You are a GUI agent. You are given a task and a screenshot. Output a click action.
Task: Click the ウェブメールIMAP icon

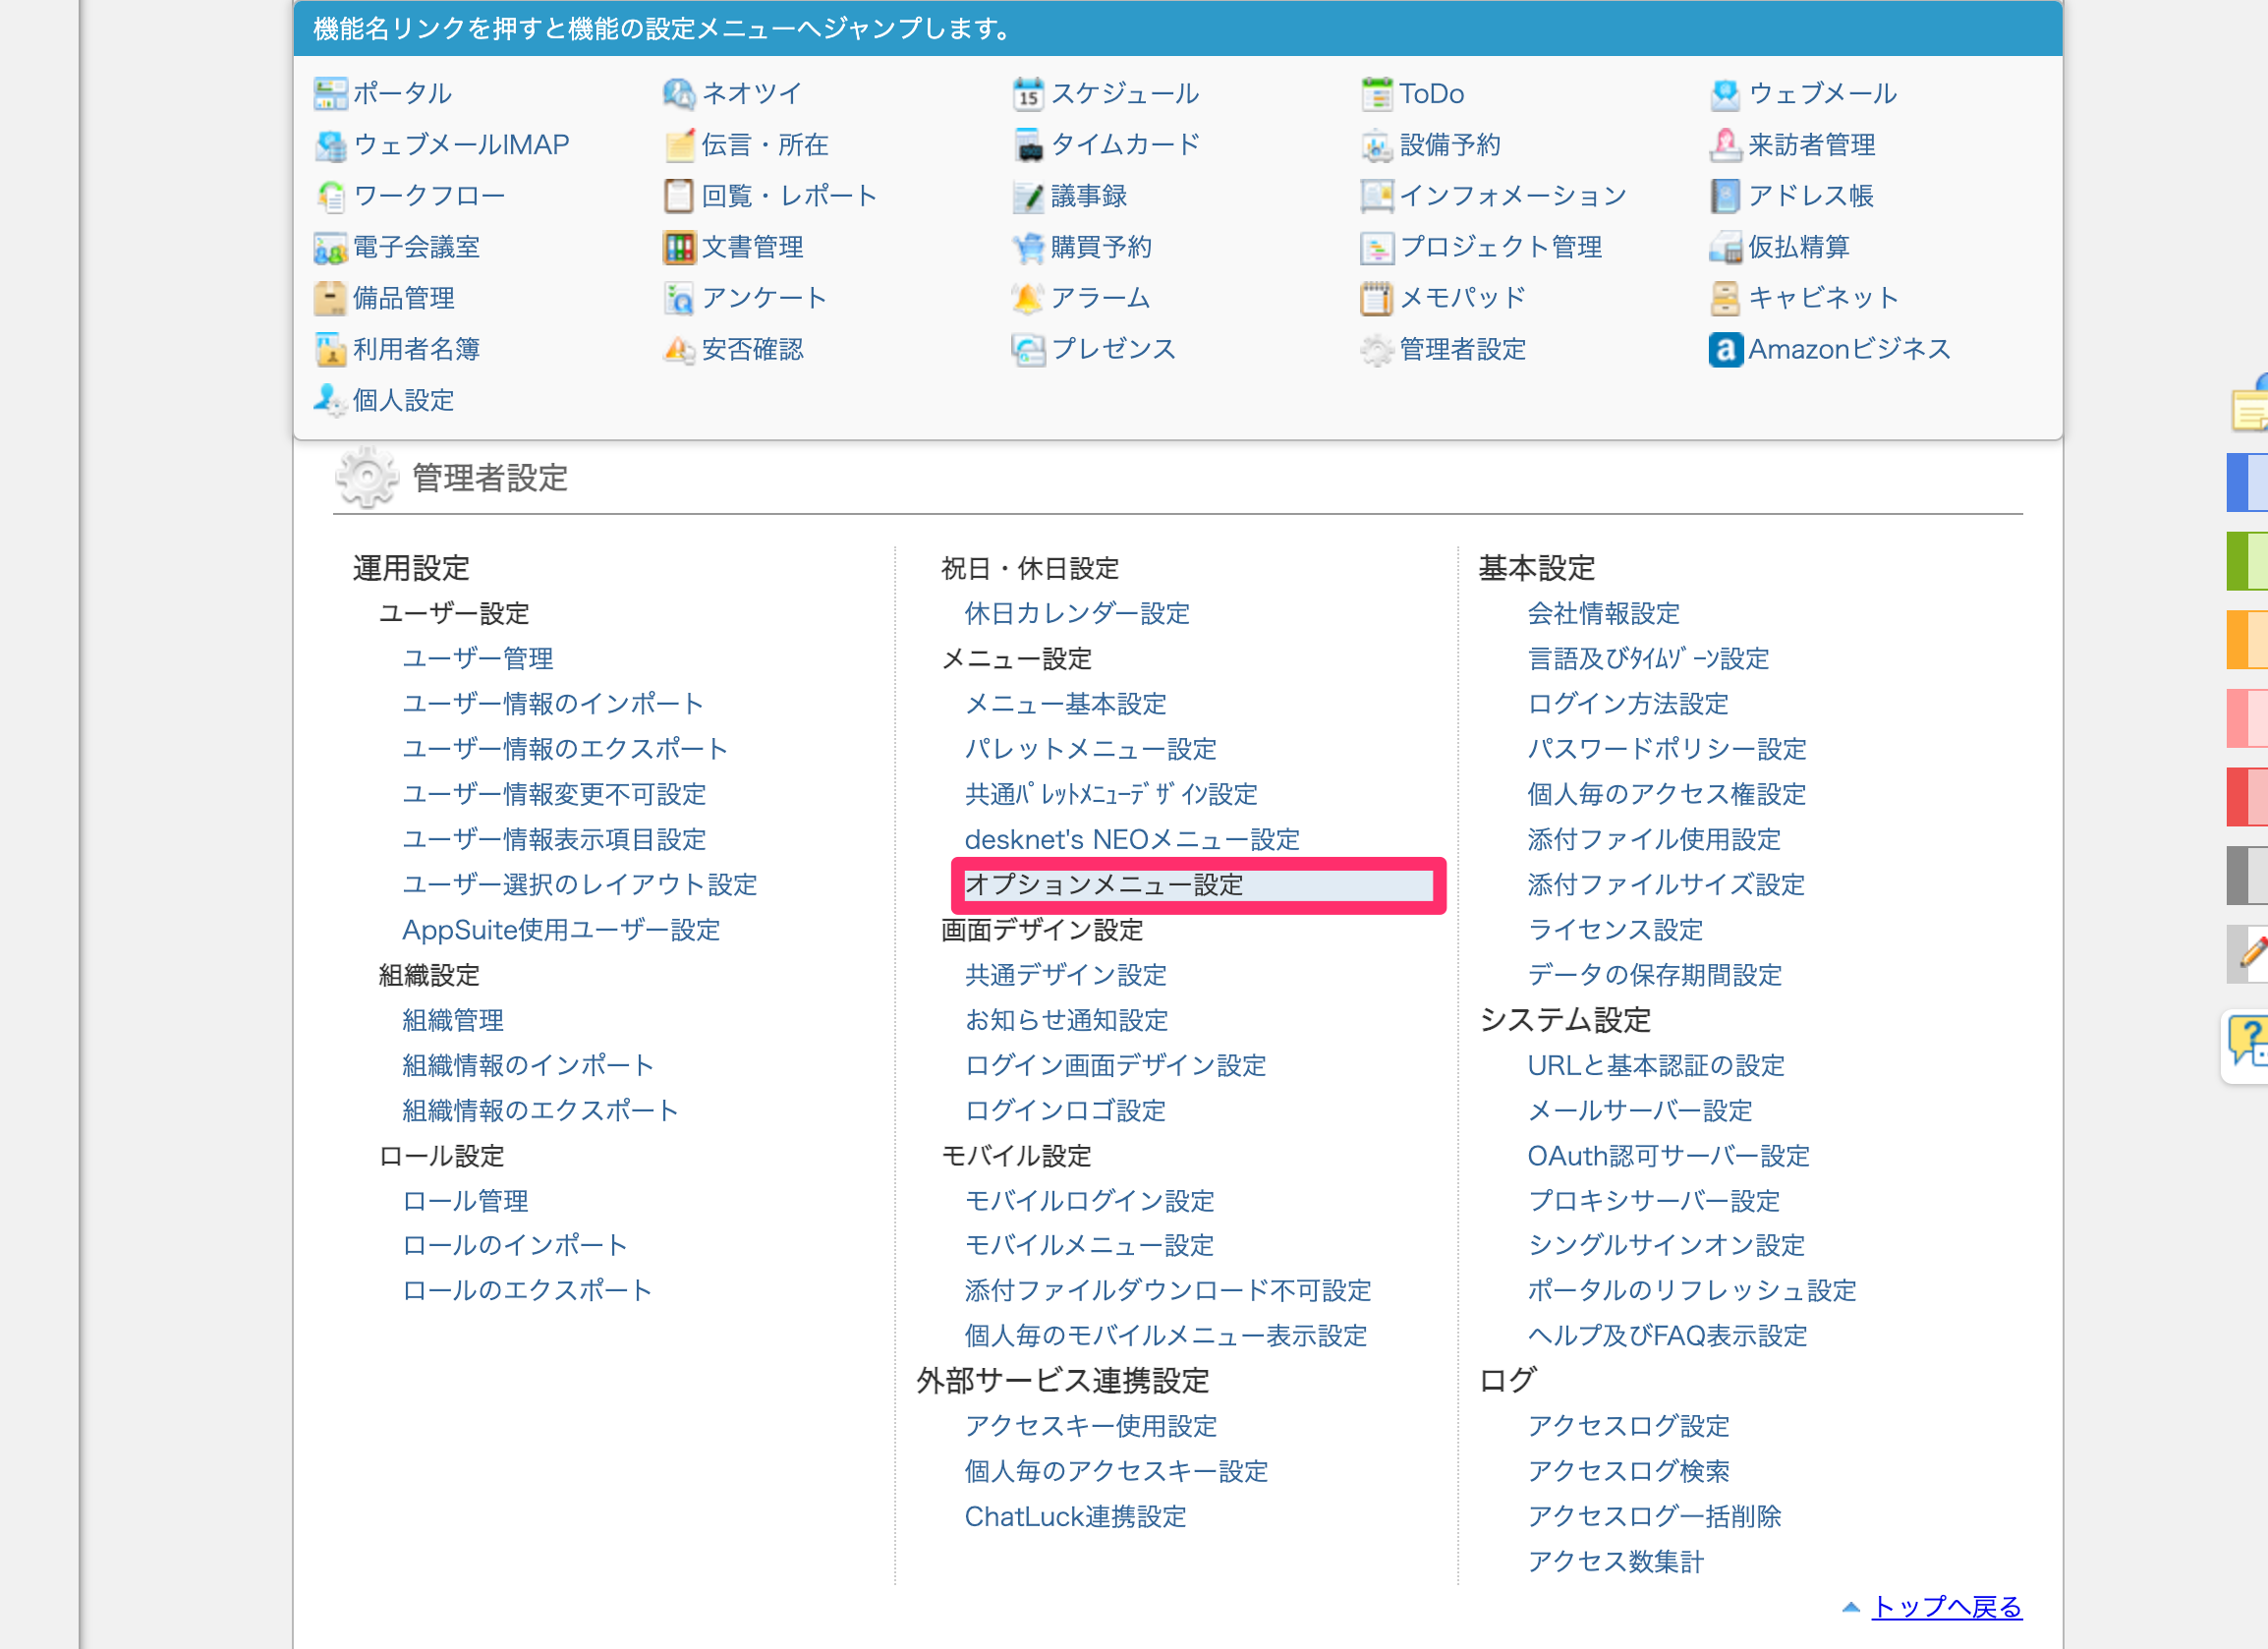[x=330, y=145]
